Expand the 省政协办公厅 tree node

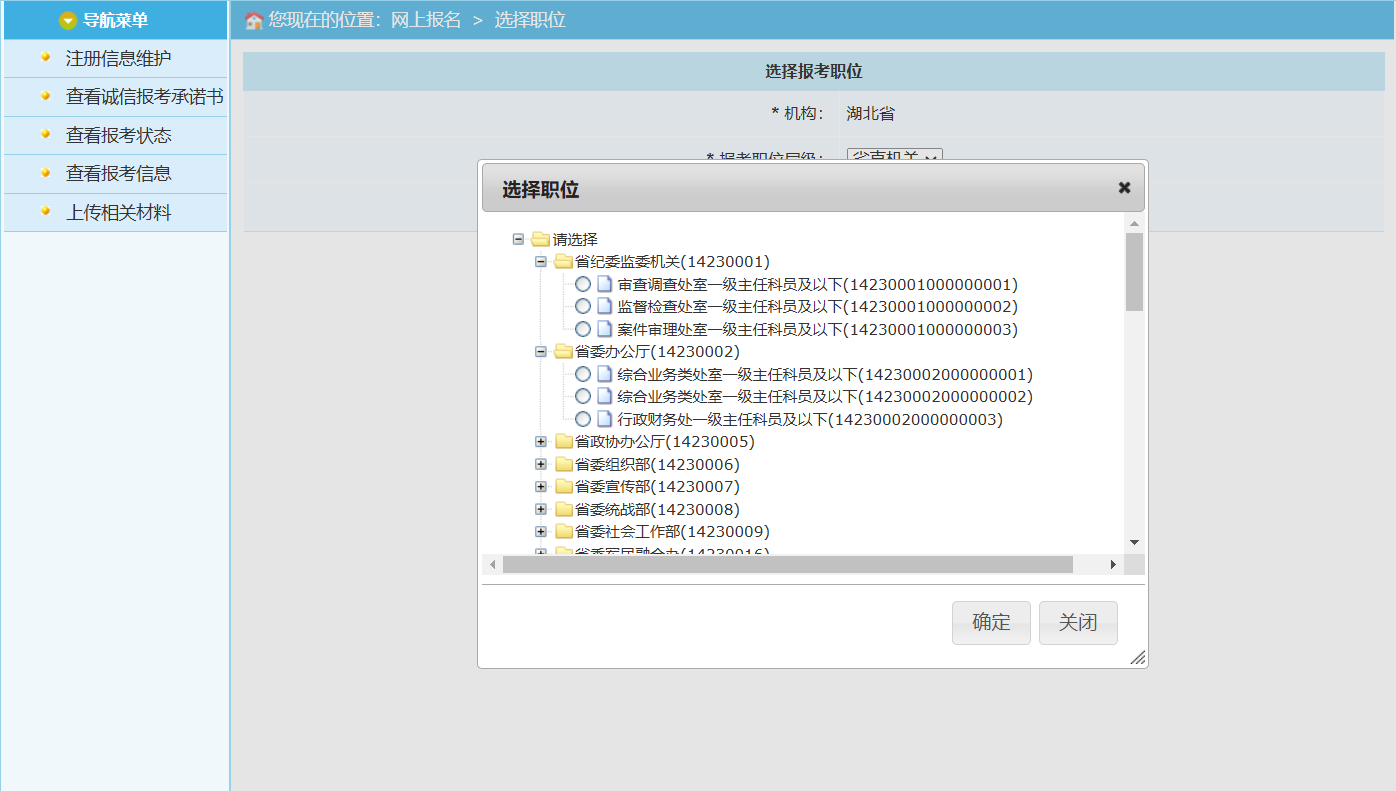[x=541, y=442]
